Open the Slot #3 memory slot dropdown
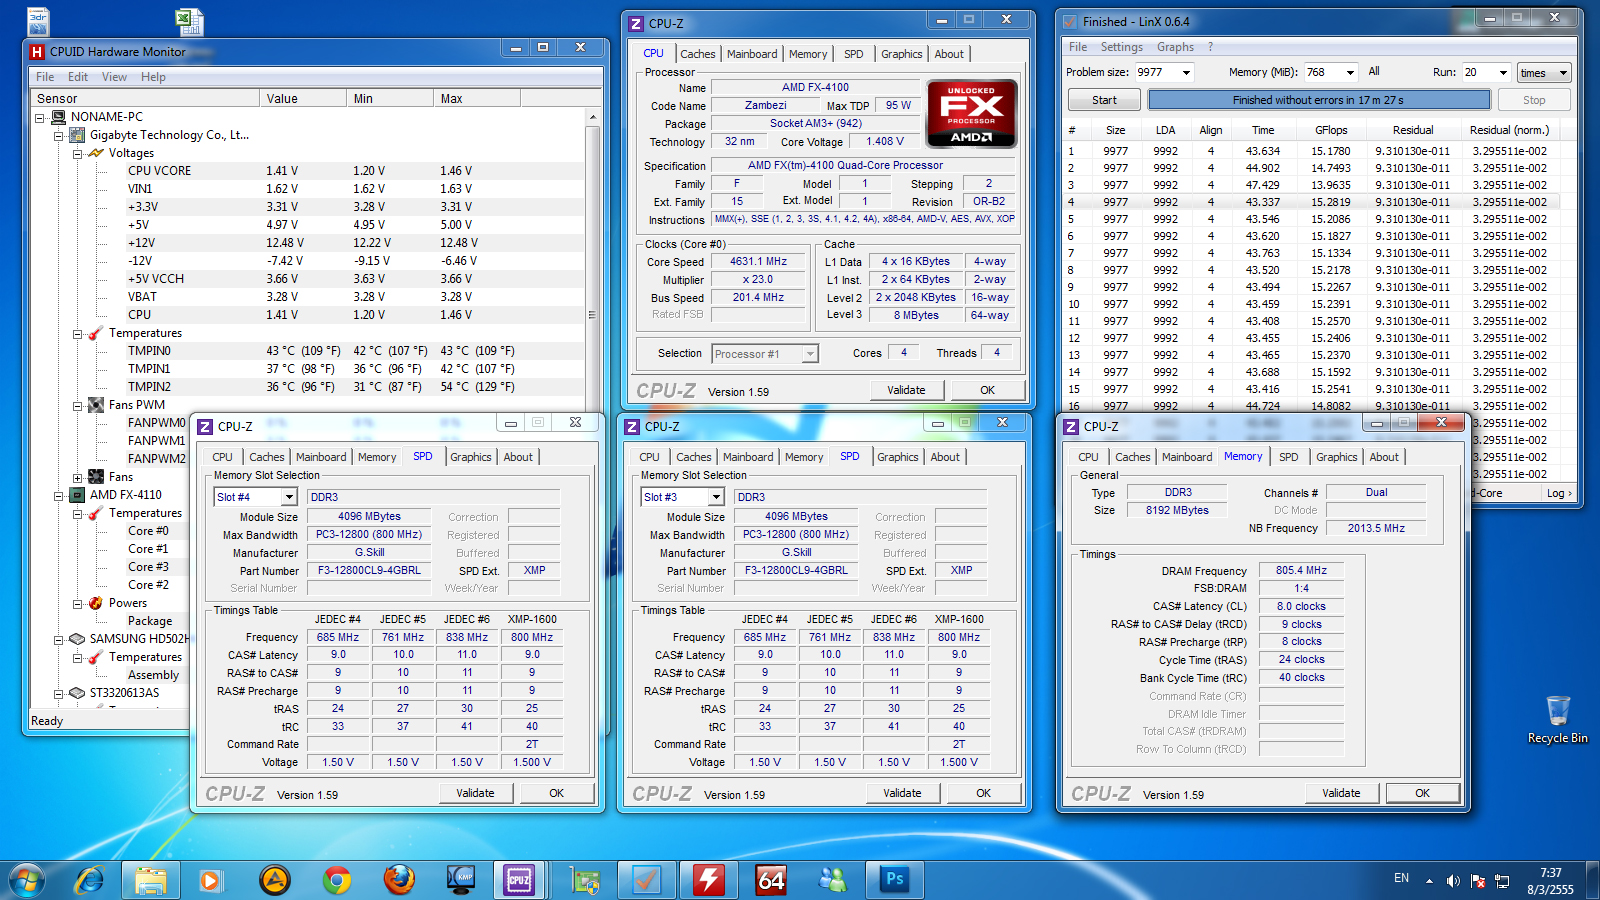The image size is (1600, 900). coord(716,497)
